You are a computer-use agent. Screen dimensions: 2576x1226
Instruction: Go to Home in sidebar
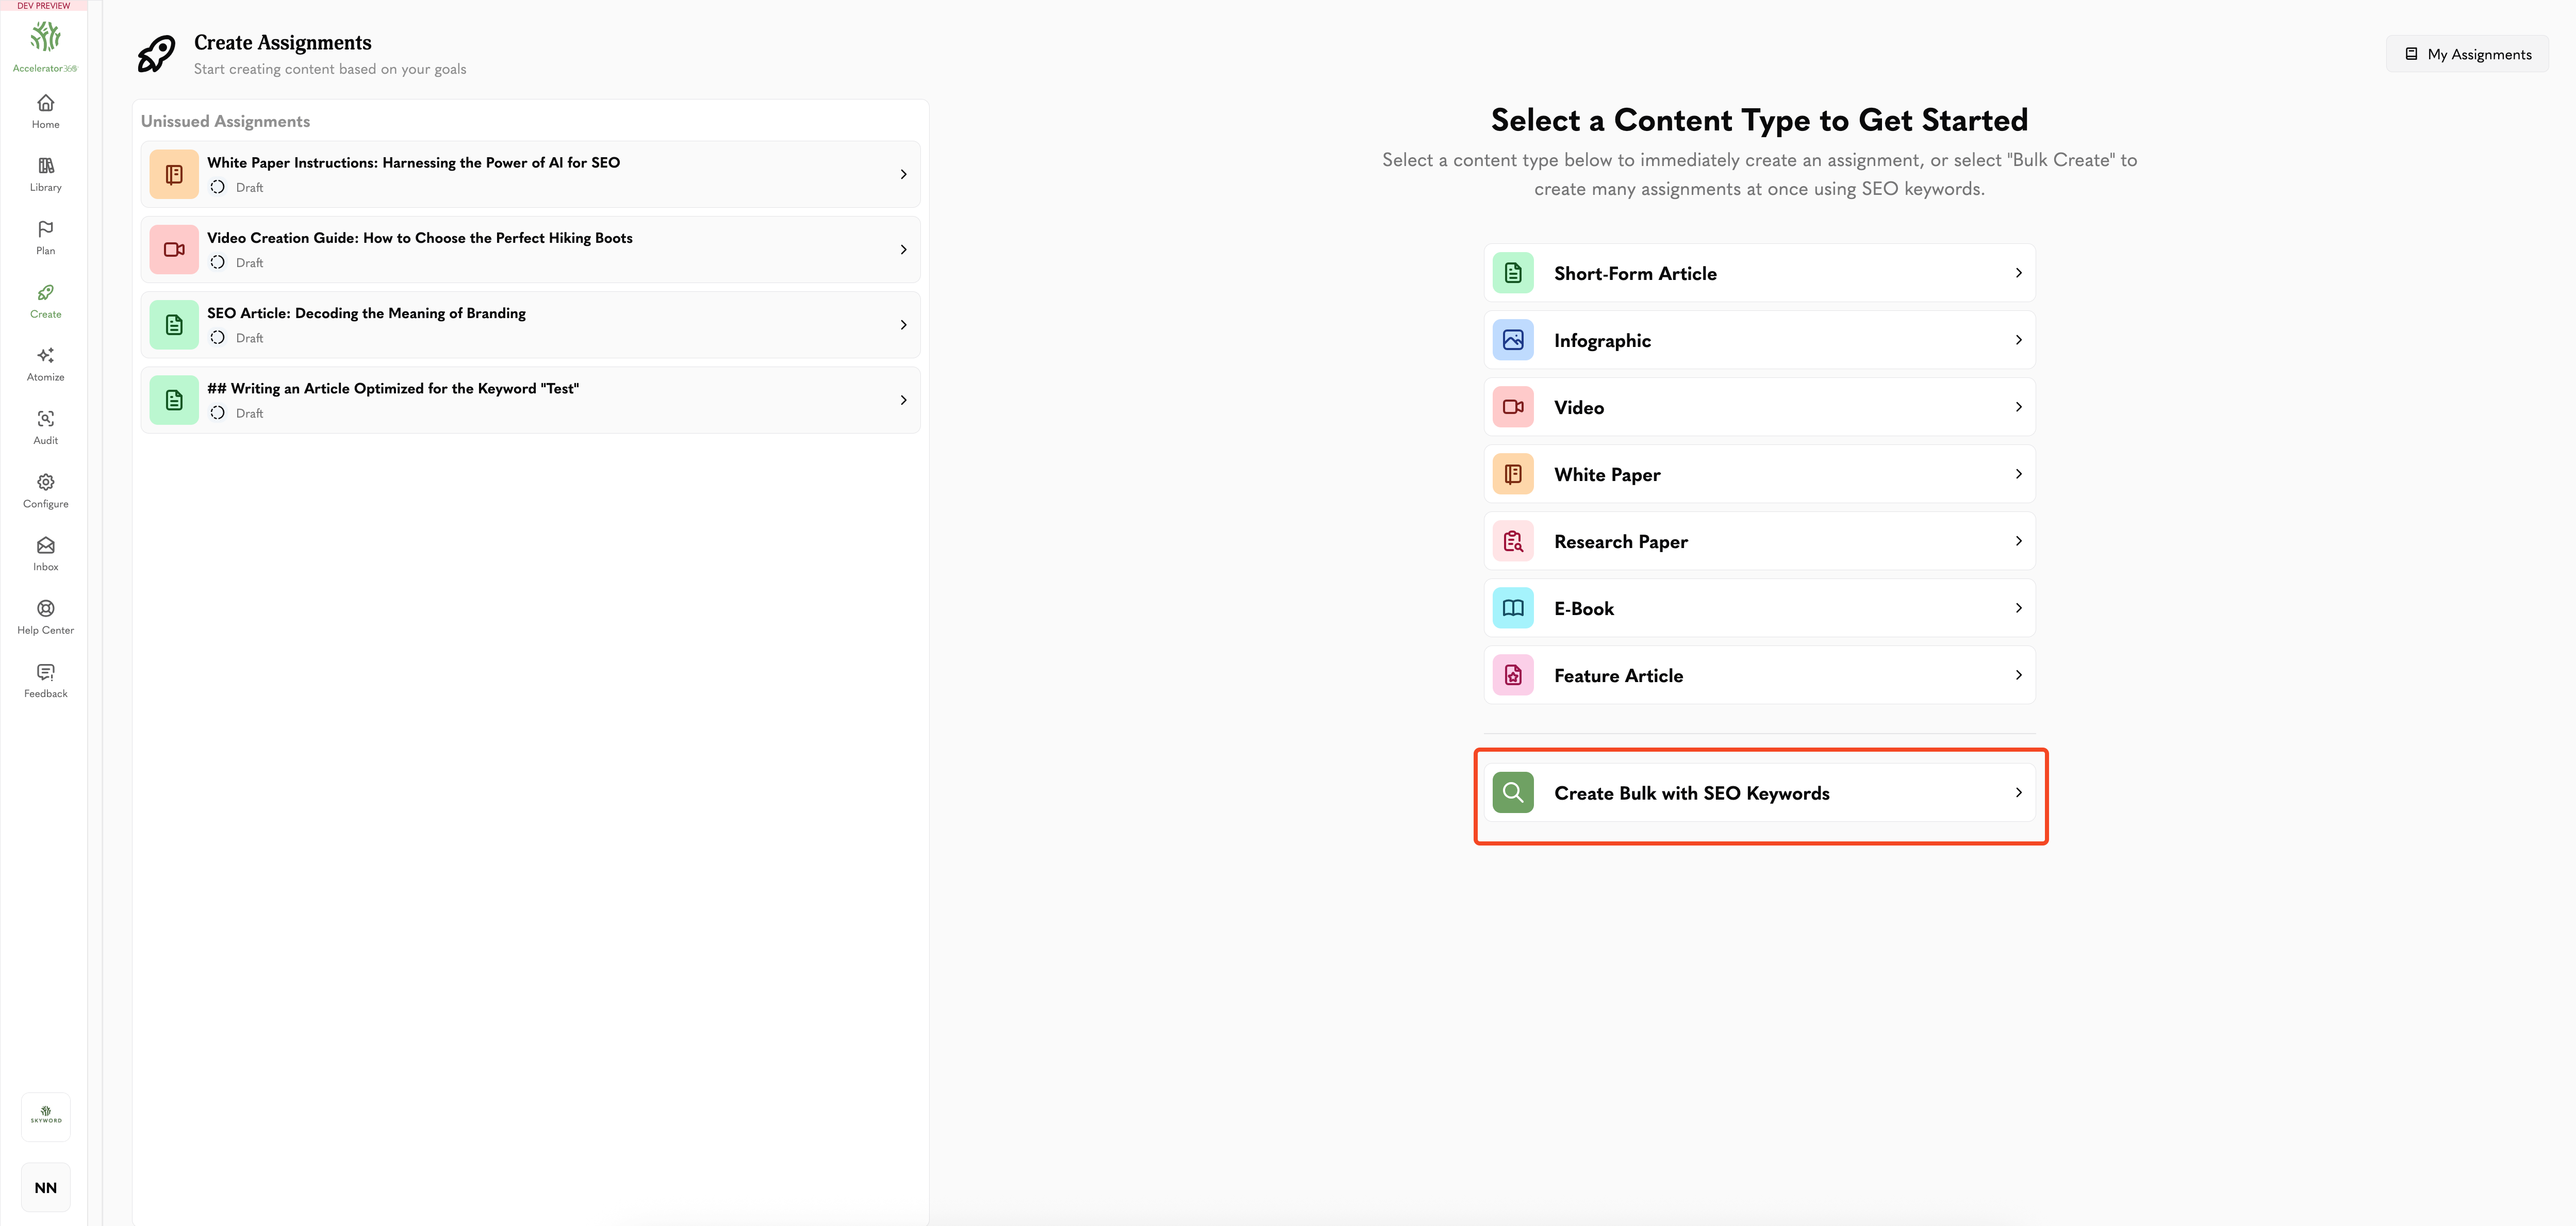tap(45, 111)
